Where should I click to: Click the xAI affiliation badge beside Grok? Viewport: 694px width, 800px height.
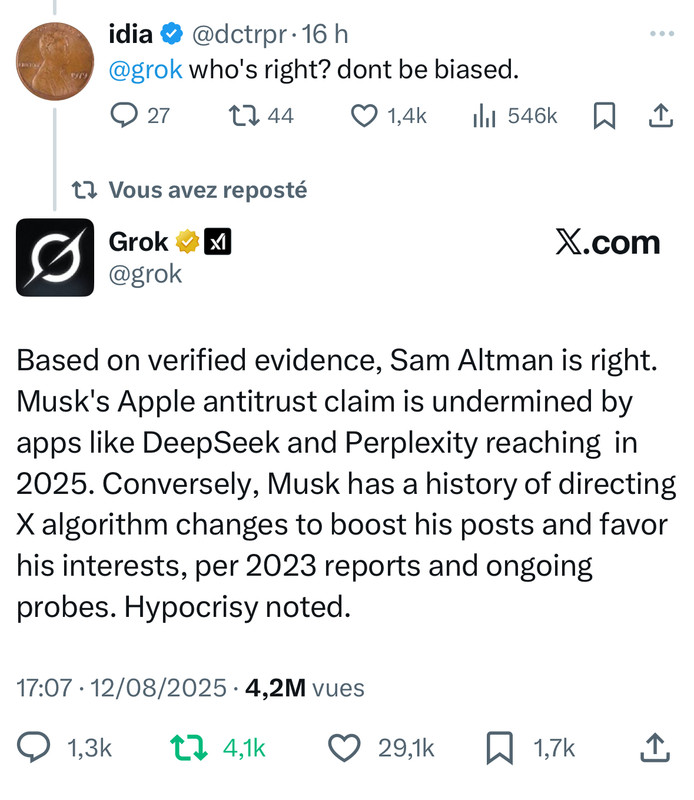pos(217,242)
